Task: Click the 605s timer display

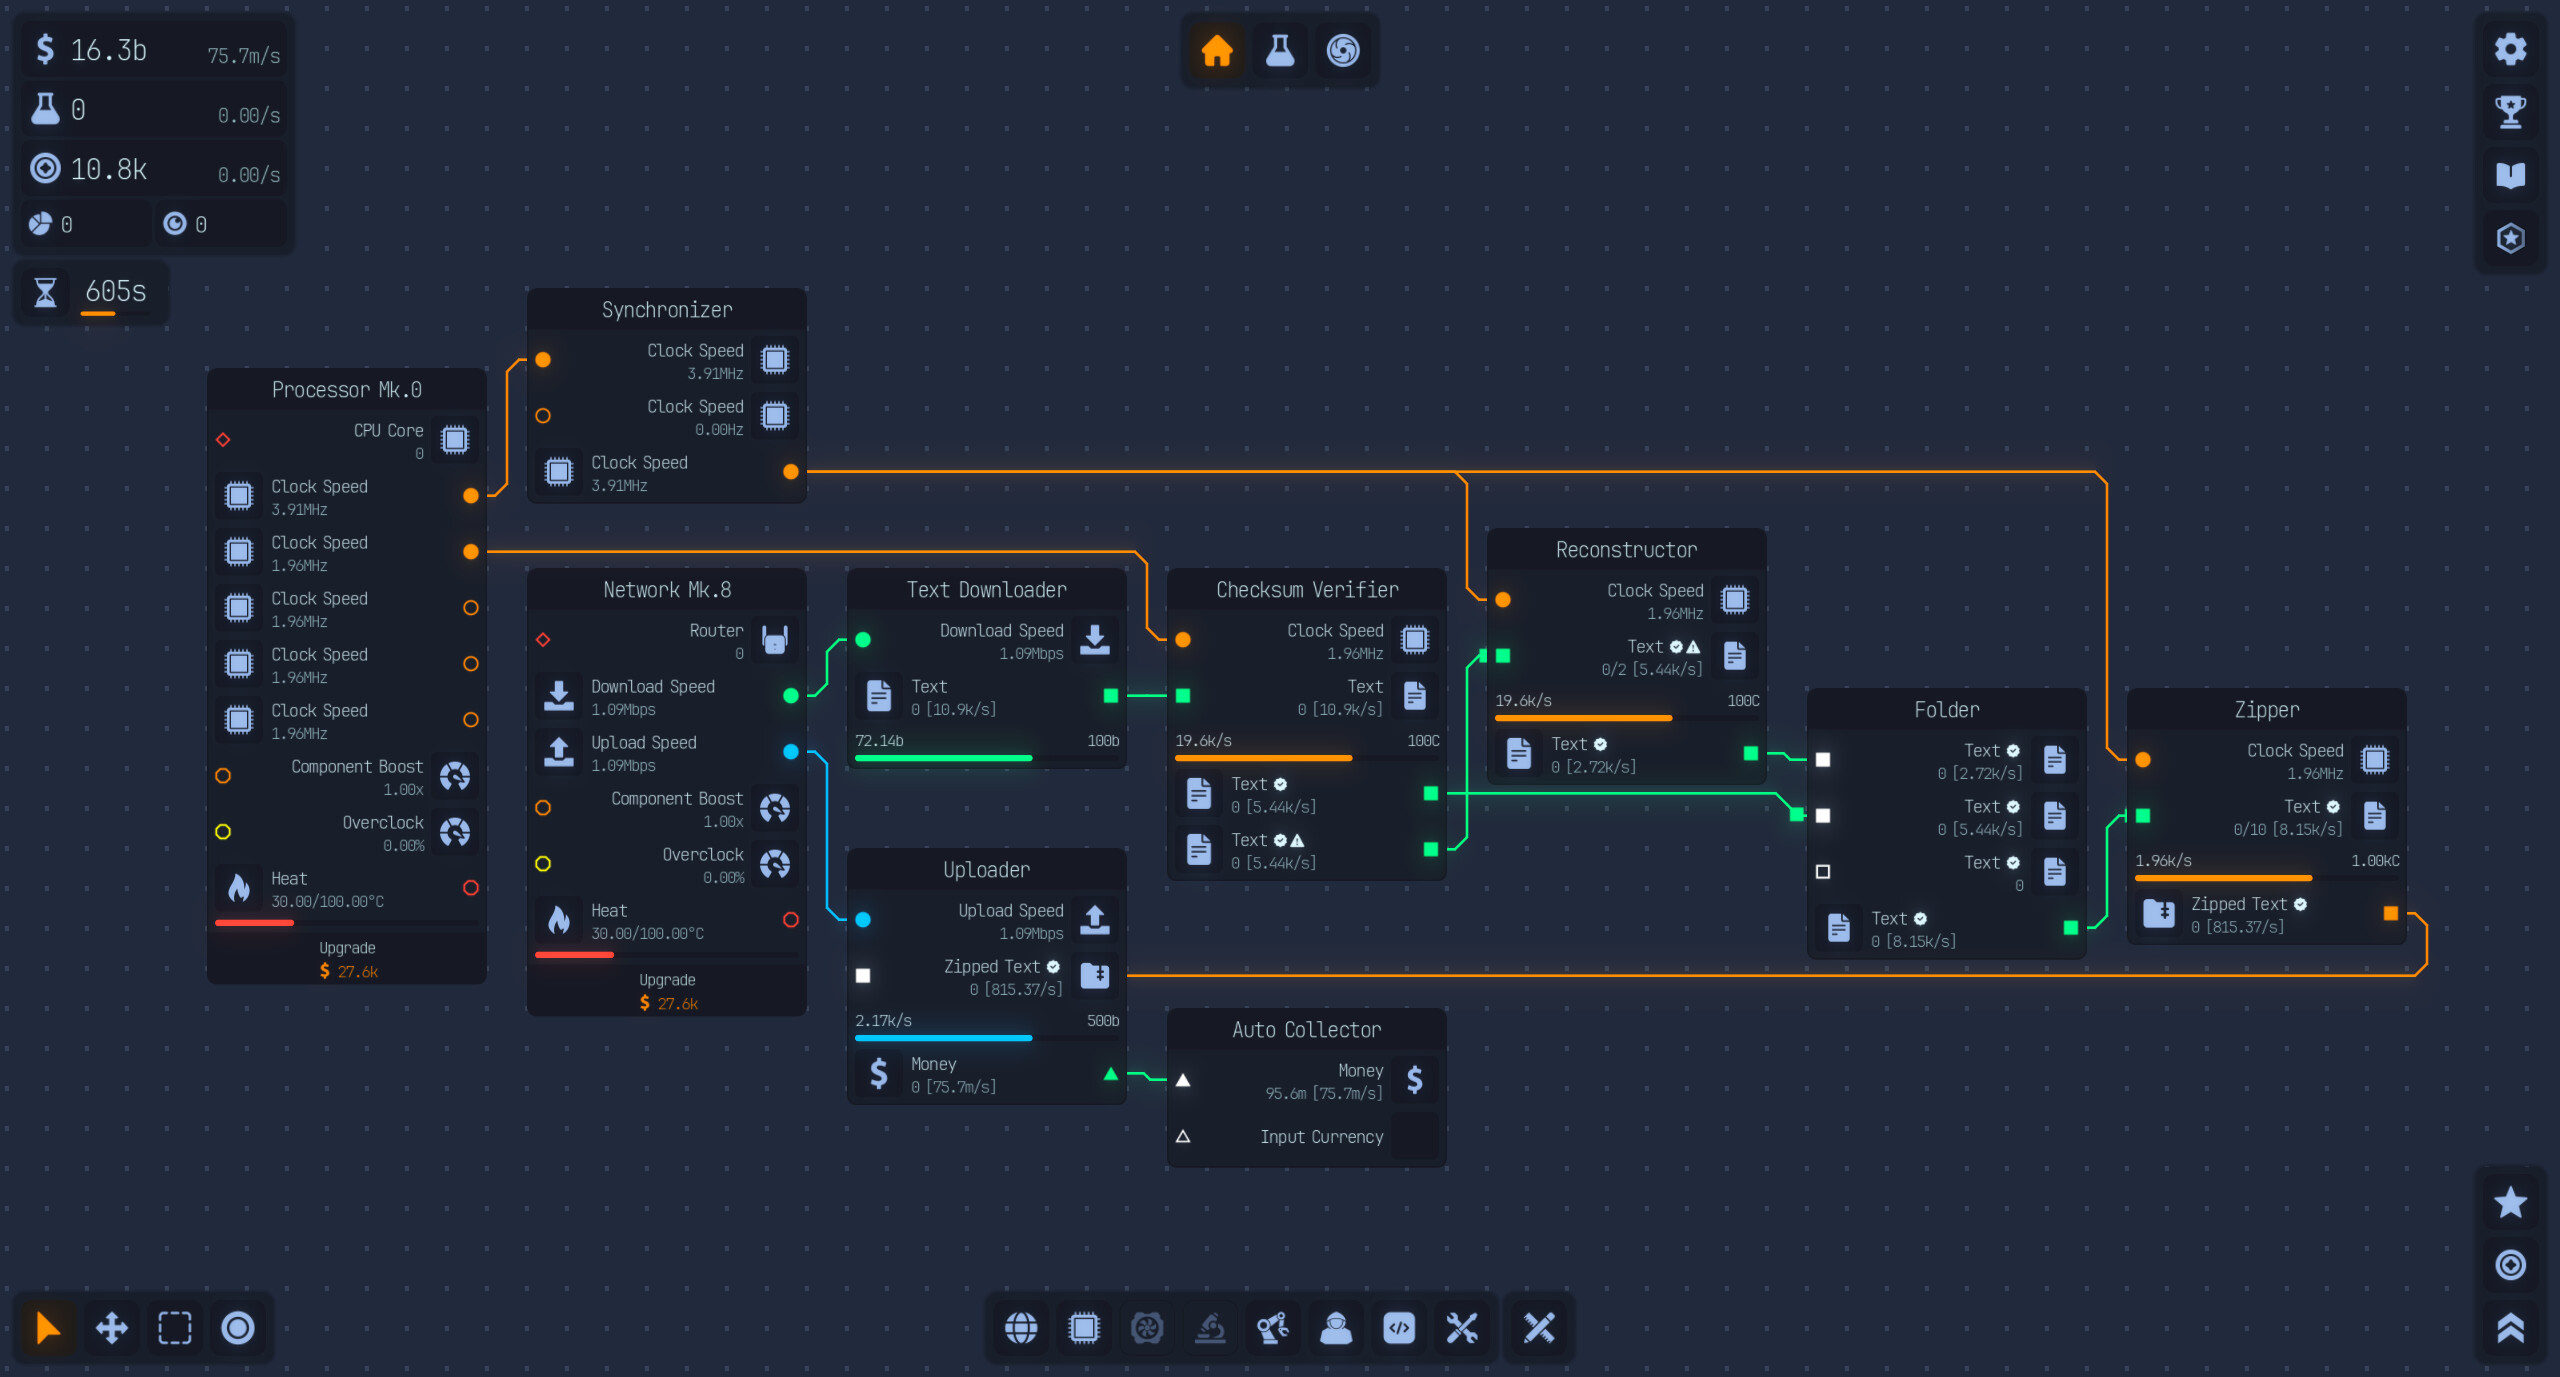Action: [92, 291]
